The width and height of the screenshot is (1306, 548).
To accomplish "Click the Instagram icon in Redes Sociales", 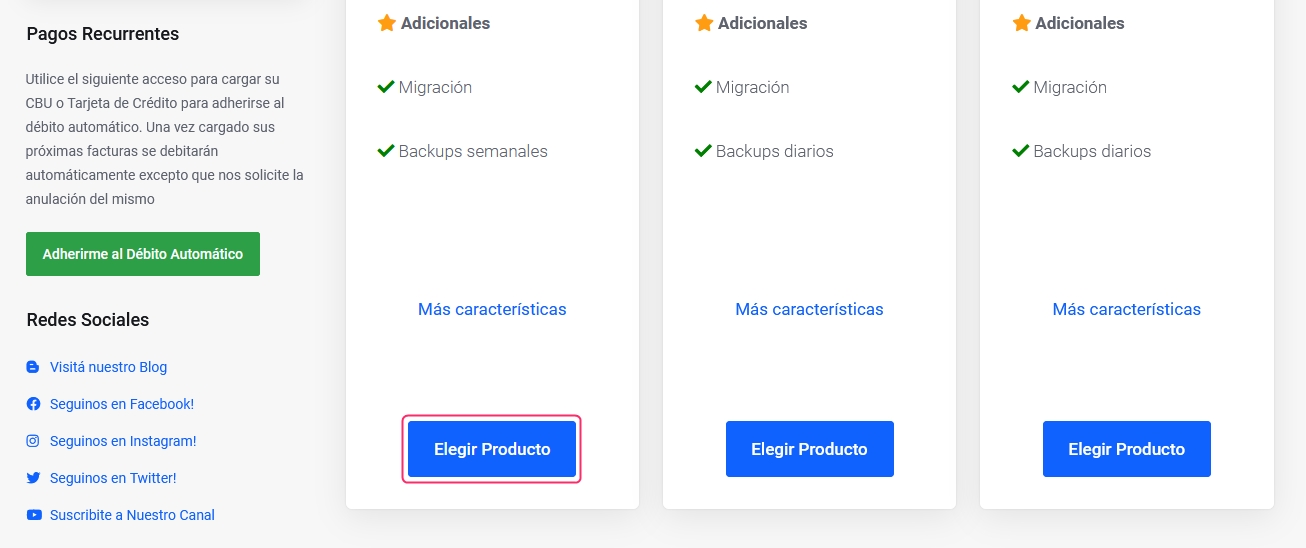I will click(33, 441).
